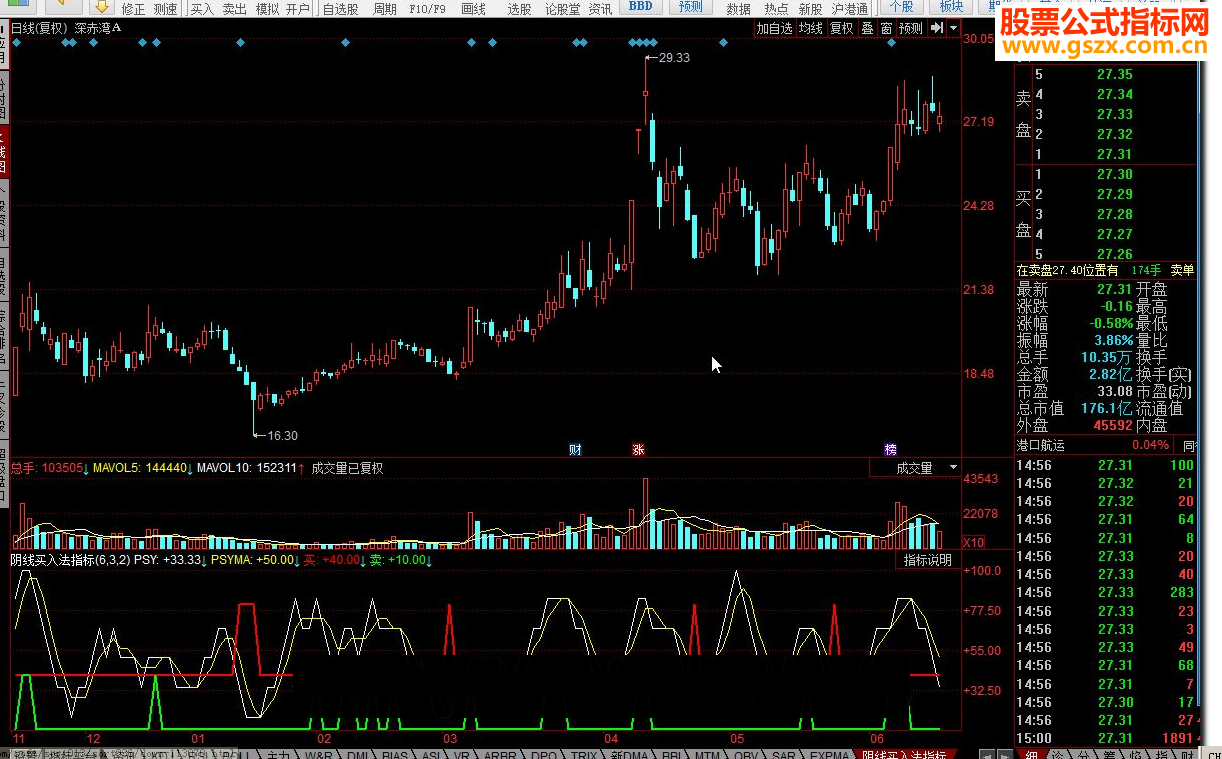Open 沪港通 in the top toolbar
The height and width of the screenshot is (759, 1222).
pyautogui.click(x=849, y=9)
